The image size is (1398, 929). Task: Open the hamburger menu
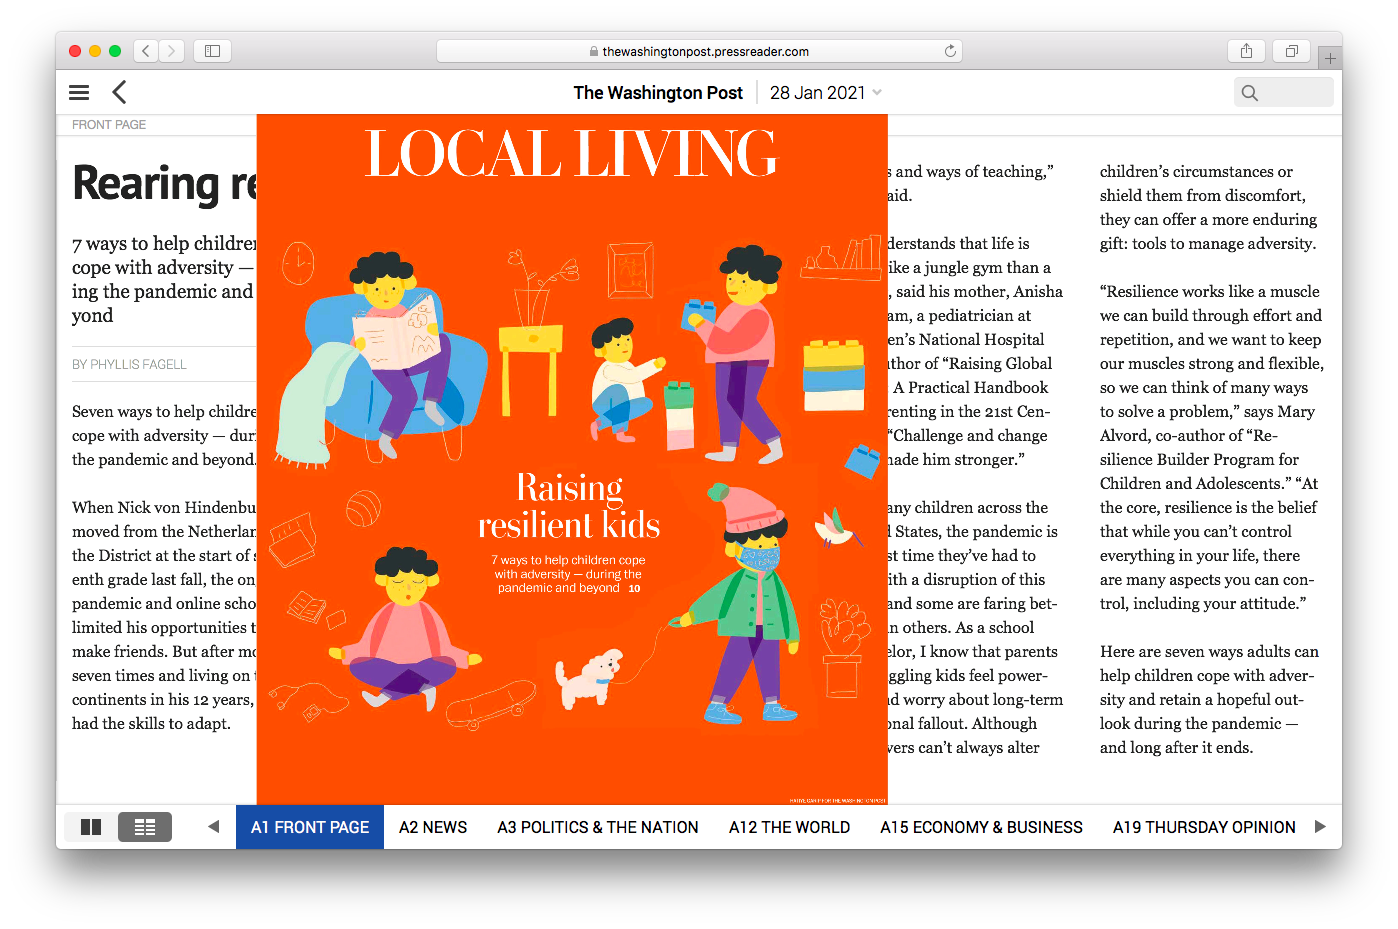[x=79, y=93]
